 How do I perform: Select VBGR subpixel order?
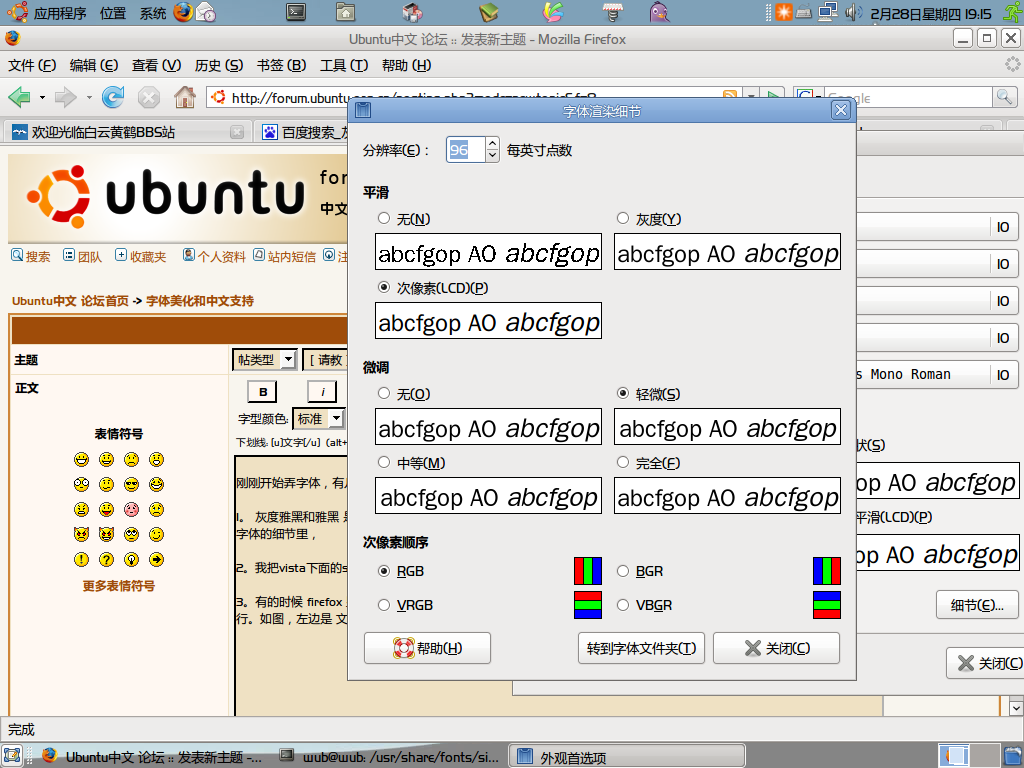(x=623, y=605)
